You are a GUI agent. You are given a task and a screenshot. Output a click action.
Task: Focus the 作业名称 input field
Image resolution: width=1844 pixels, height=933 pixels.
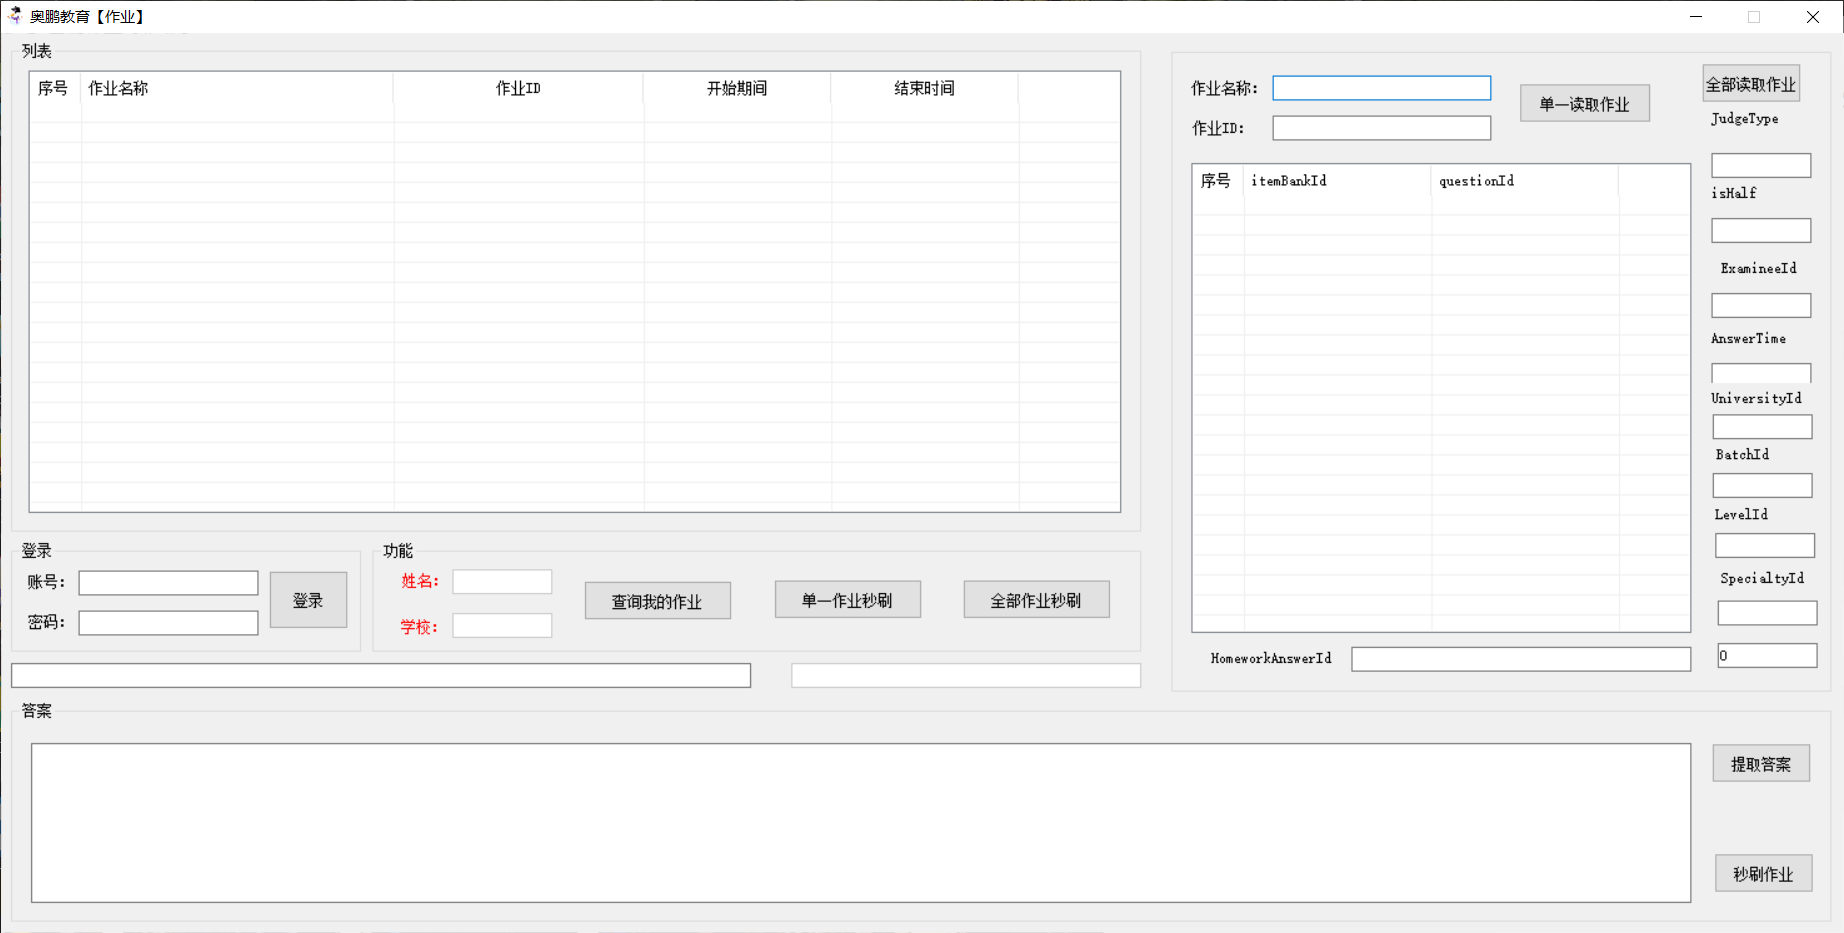click(x=1381, y=88)
